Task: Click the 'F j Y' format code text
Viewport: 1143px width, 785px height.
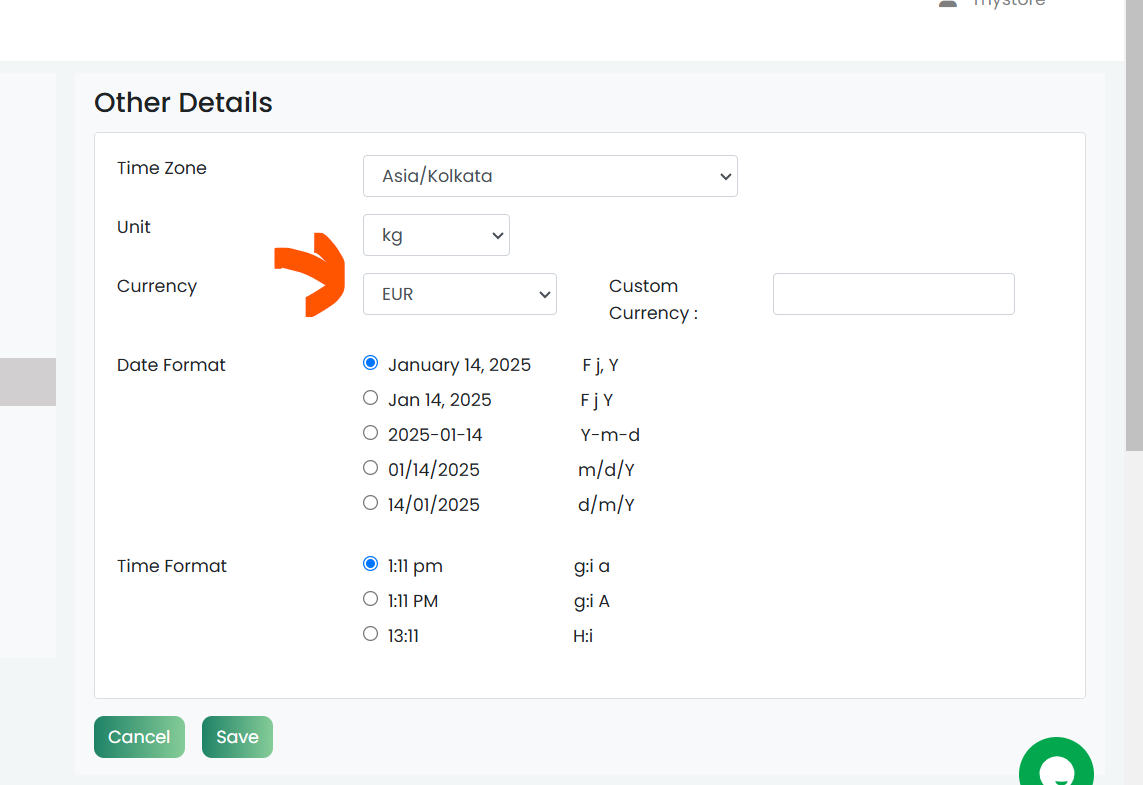Action: click(597, 400)
